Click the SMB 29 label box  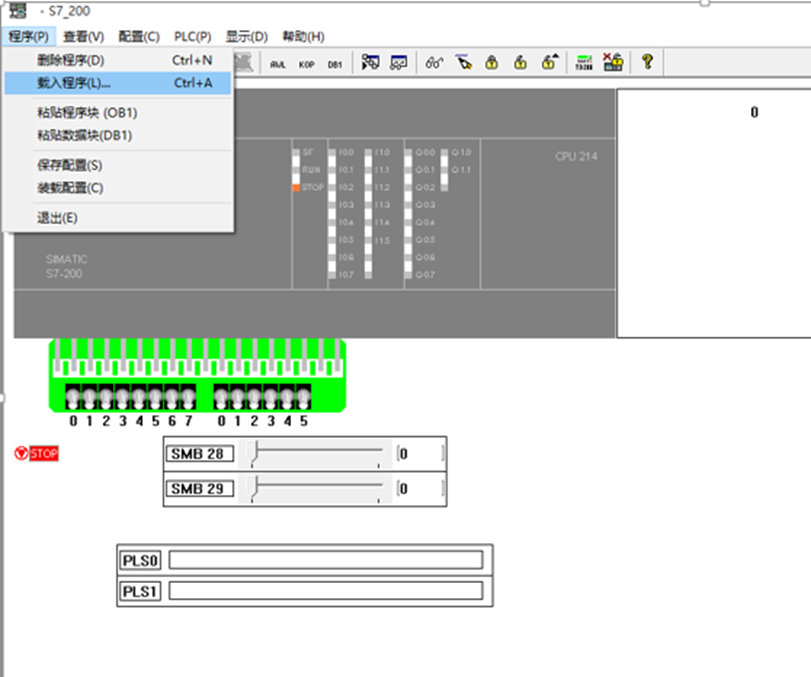click(x=200, y=489)
